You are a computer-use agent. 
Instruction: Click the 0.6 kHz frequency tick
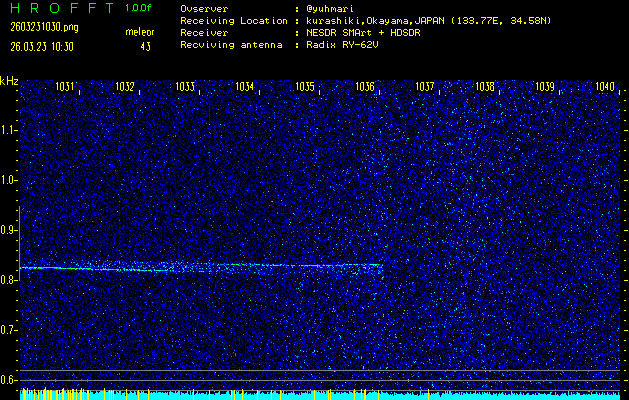pos(9,380)
